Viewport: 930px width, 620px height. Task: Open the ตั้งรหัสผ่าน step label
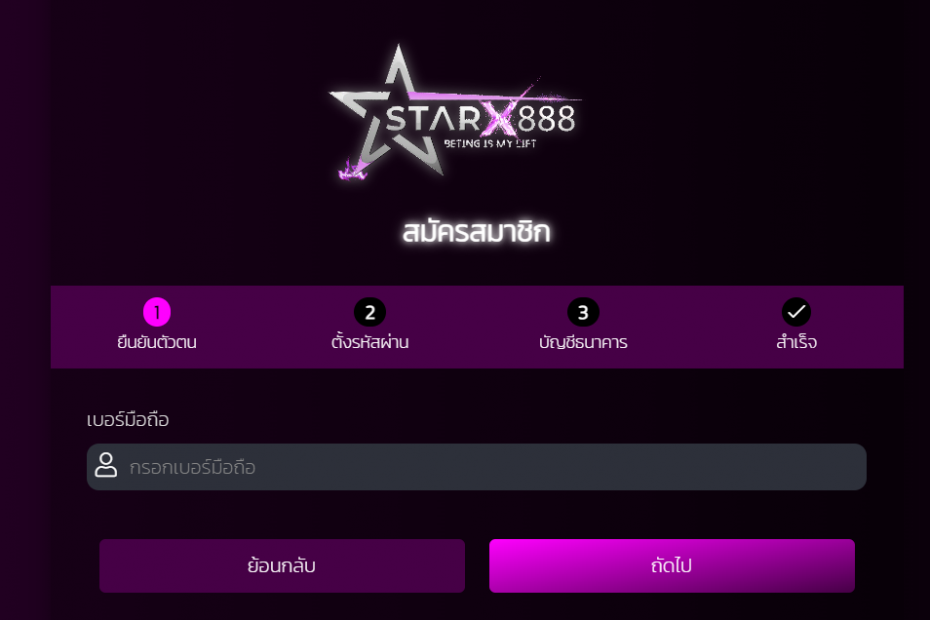(370, 342)
